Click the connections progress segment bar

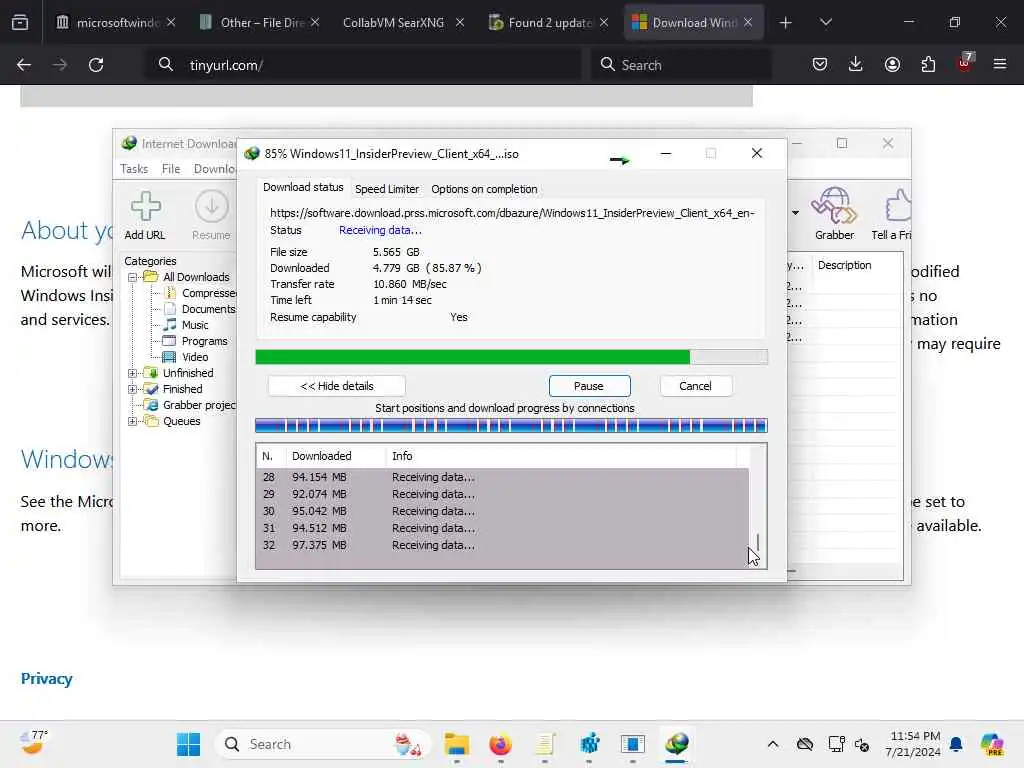[511, 426]
